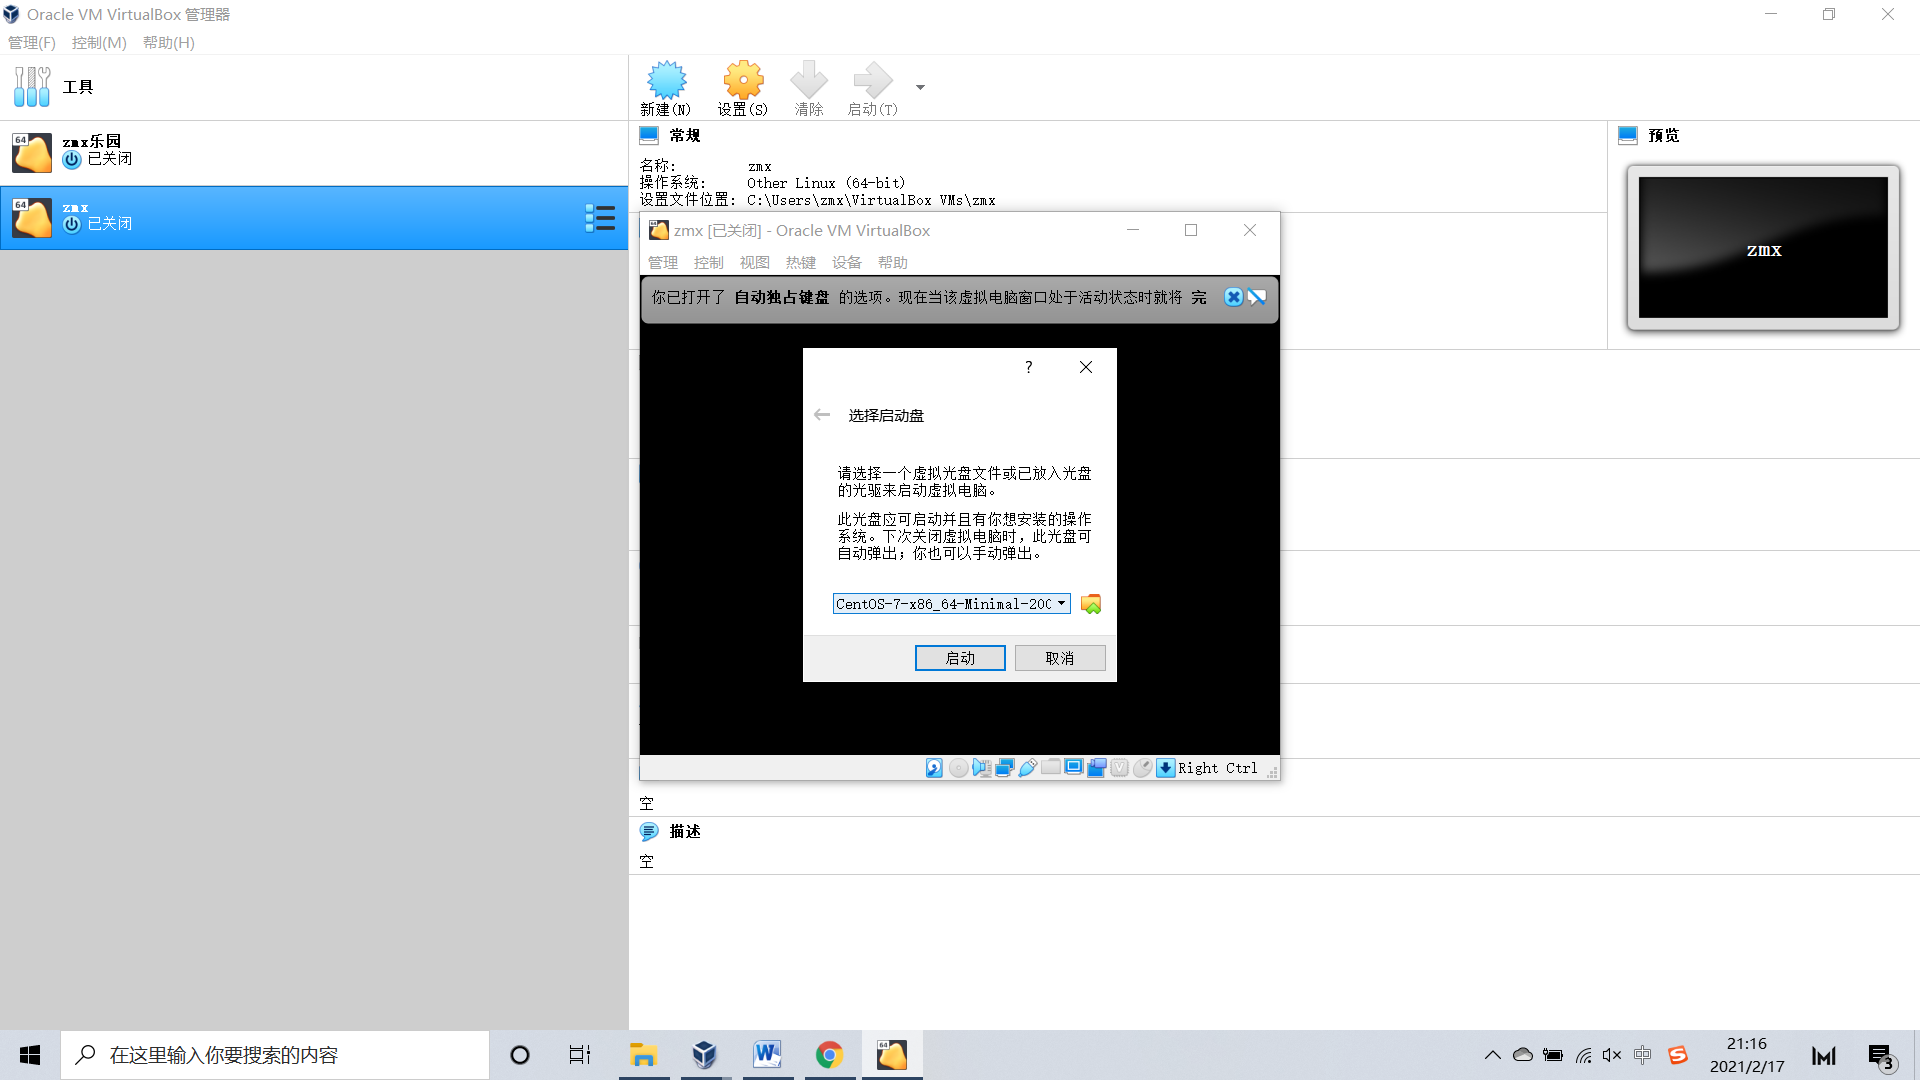Expand the arrow next to Start (启动) toolbar button
The image size is (1920, 1080).
tap(920, 88)
